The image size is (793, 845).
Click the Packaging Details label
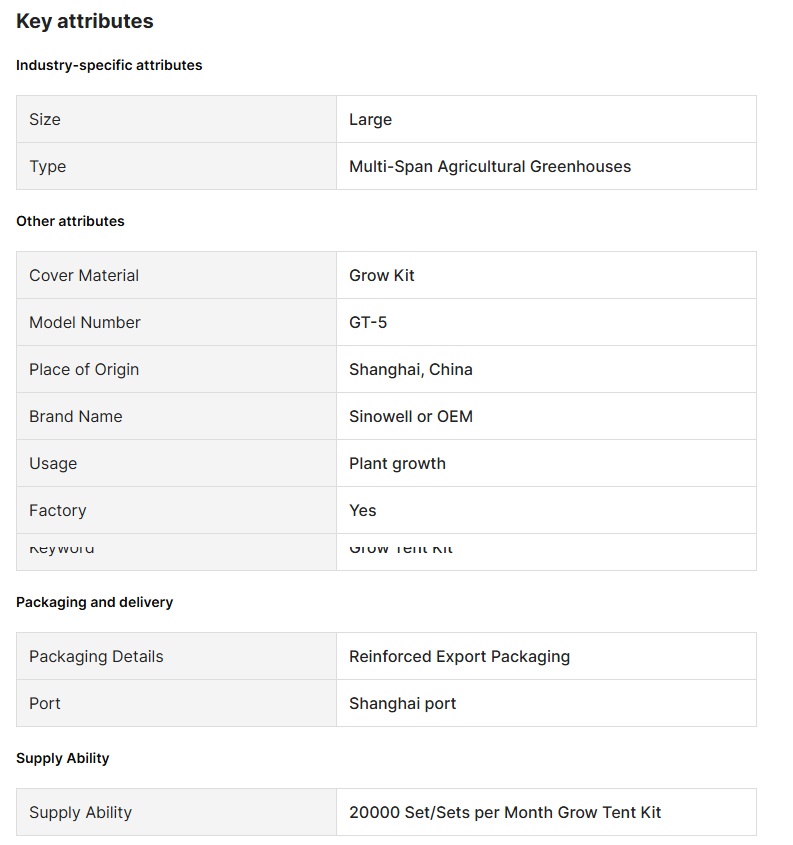pyautogui.click(x=96, y=656)
